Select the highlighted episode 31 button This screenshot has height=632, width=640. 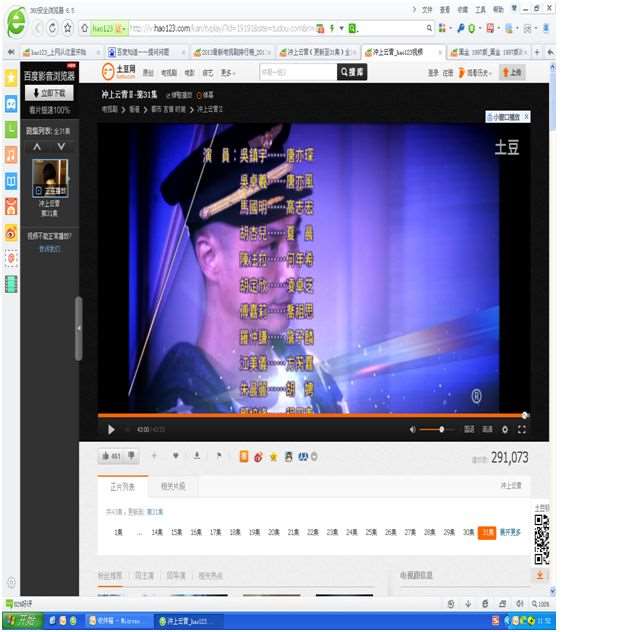click(487, 532)
